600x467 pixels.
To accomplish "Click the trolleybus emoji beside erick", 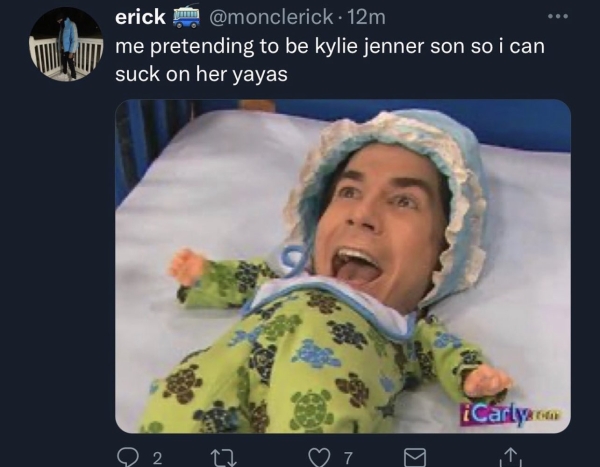I will point(187,17).
